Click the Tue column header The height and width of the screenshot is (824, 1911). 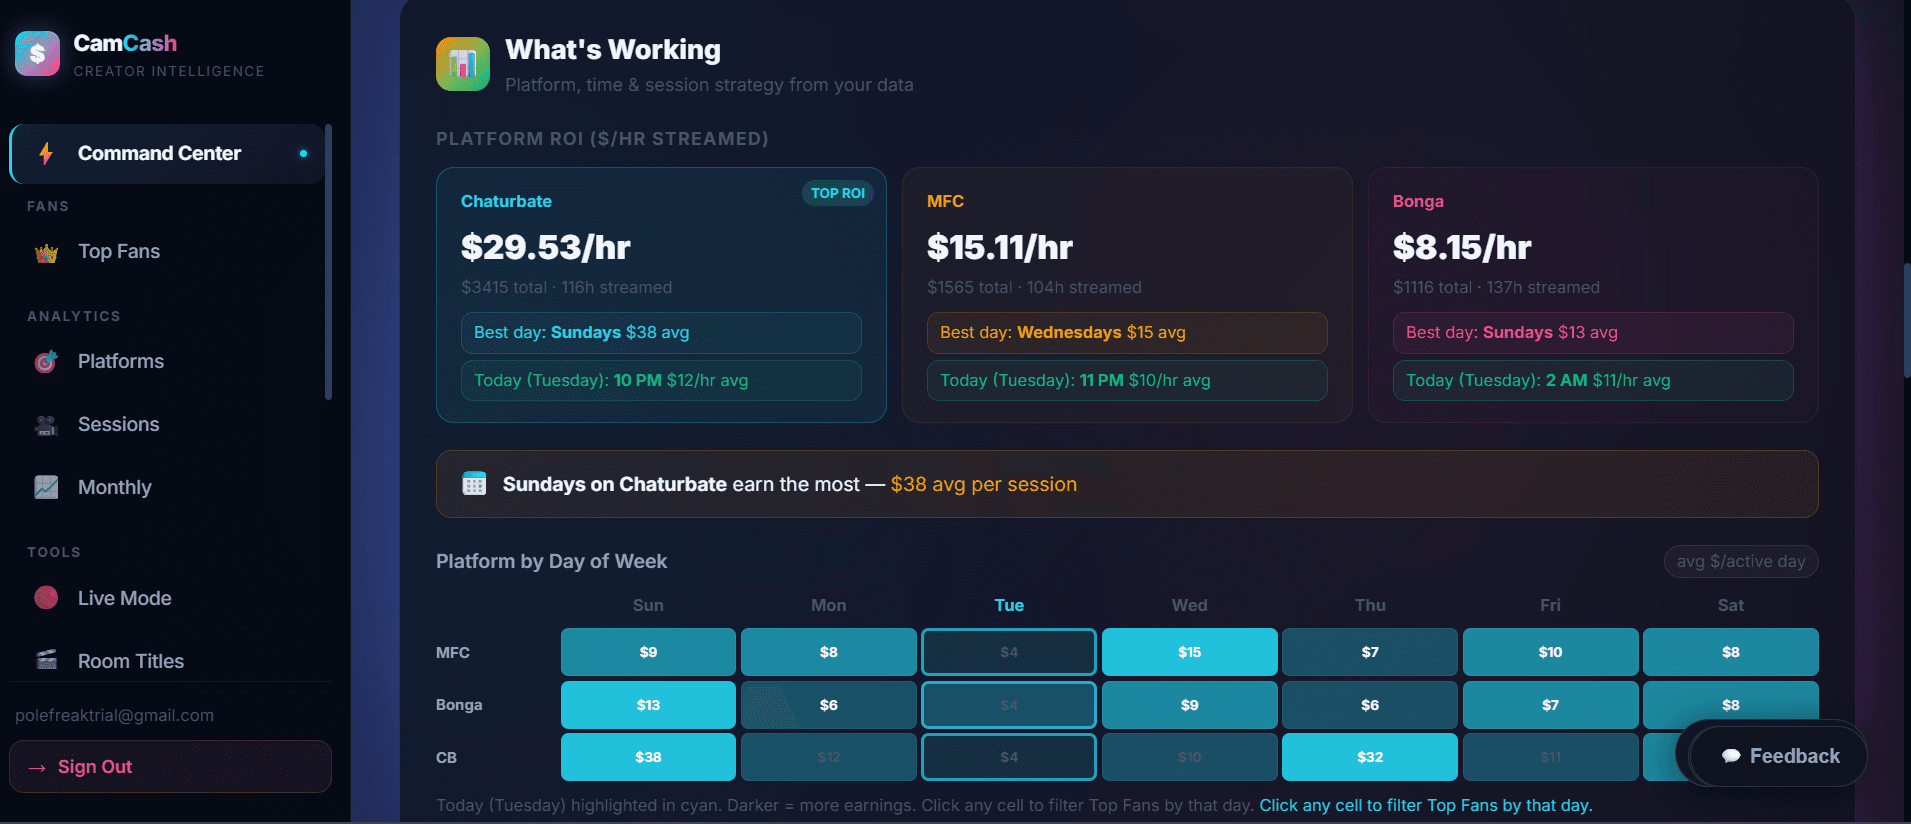1009,605
